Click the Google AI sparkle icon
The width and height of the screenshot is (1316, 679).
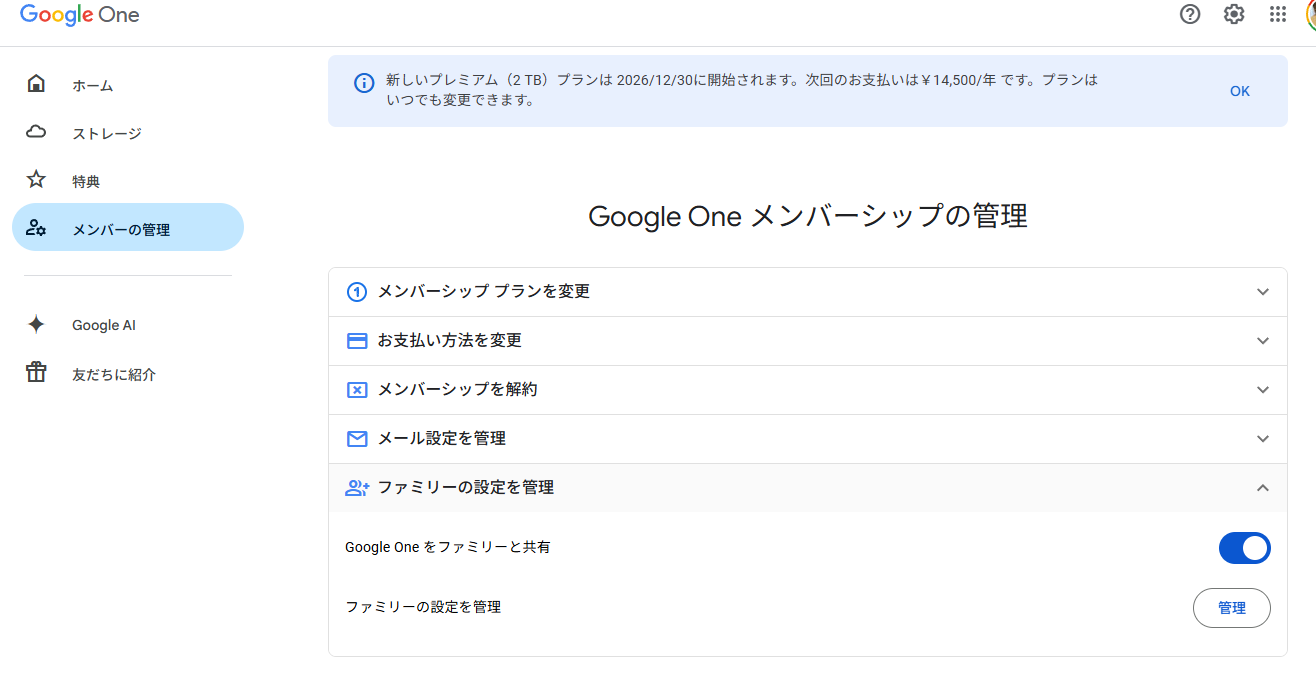[36, 324]
